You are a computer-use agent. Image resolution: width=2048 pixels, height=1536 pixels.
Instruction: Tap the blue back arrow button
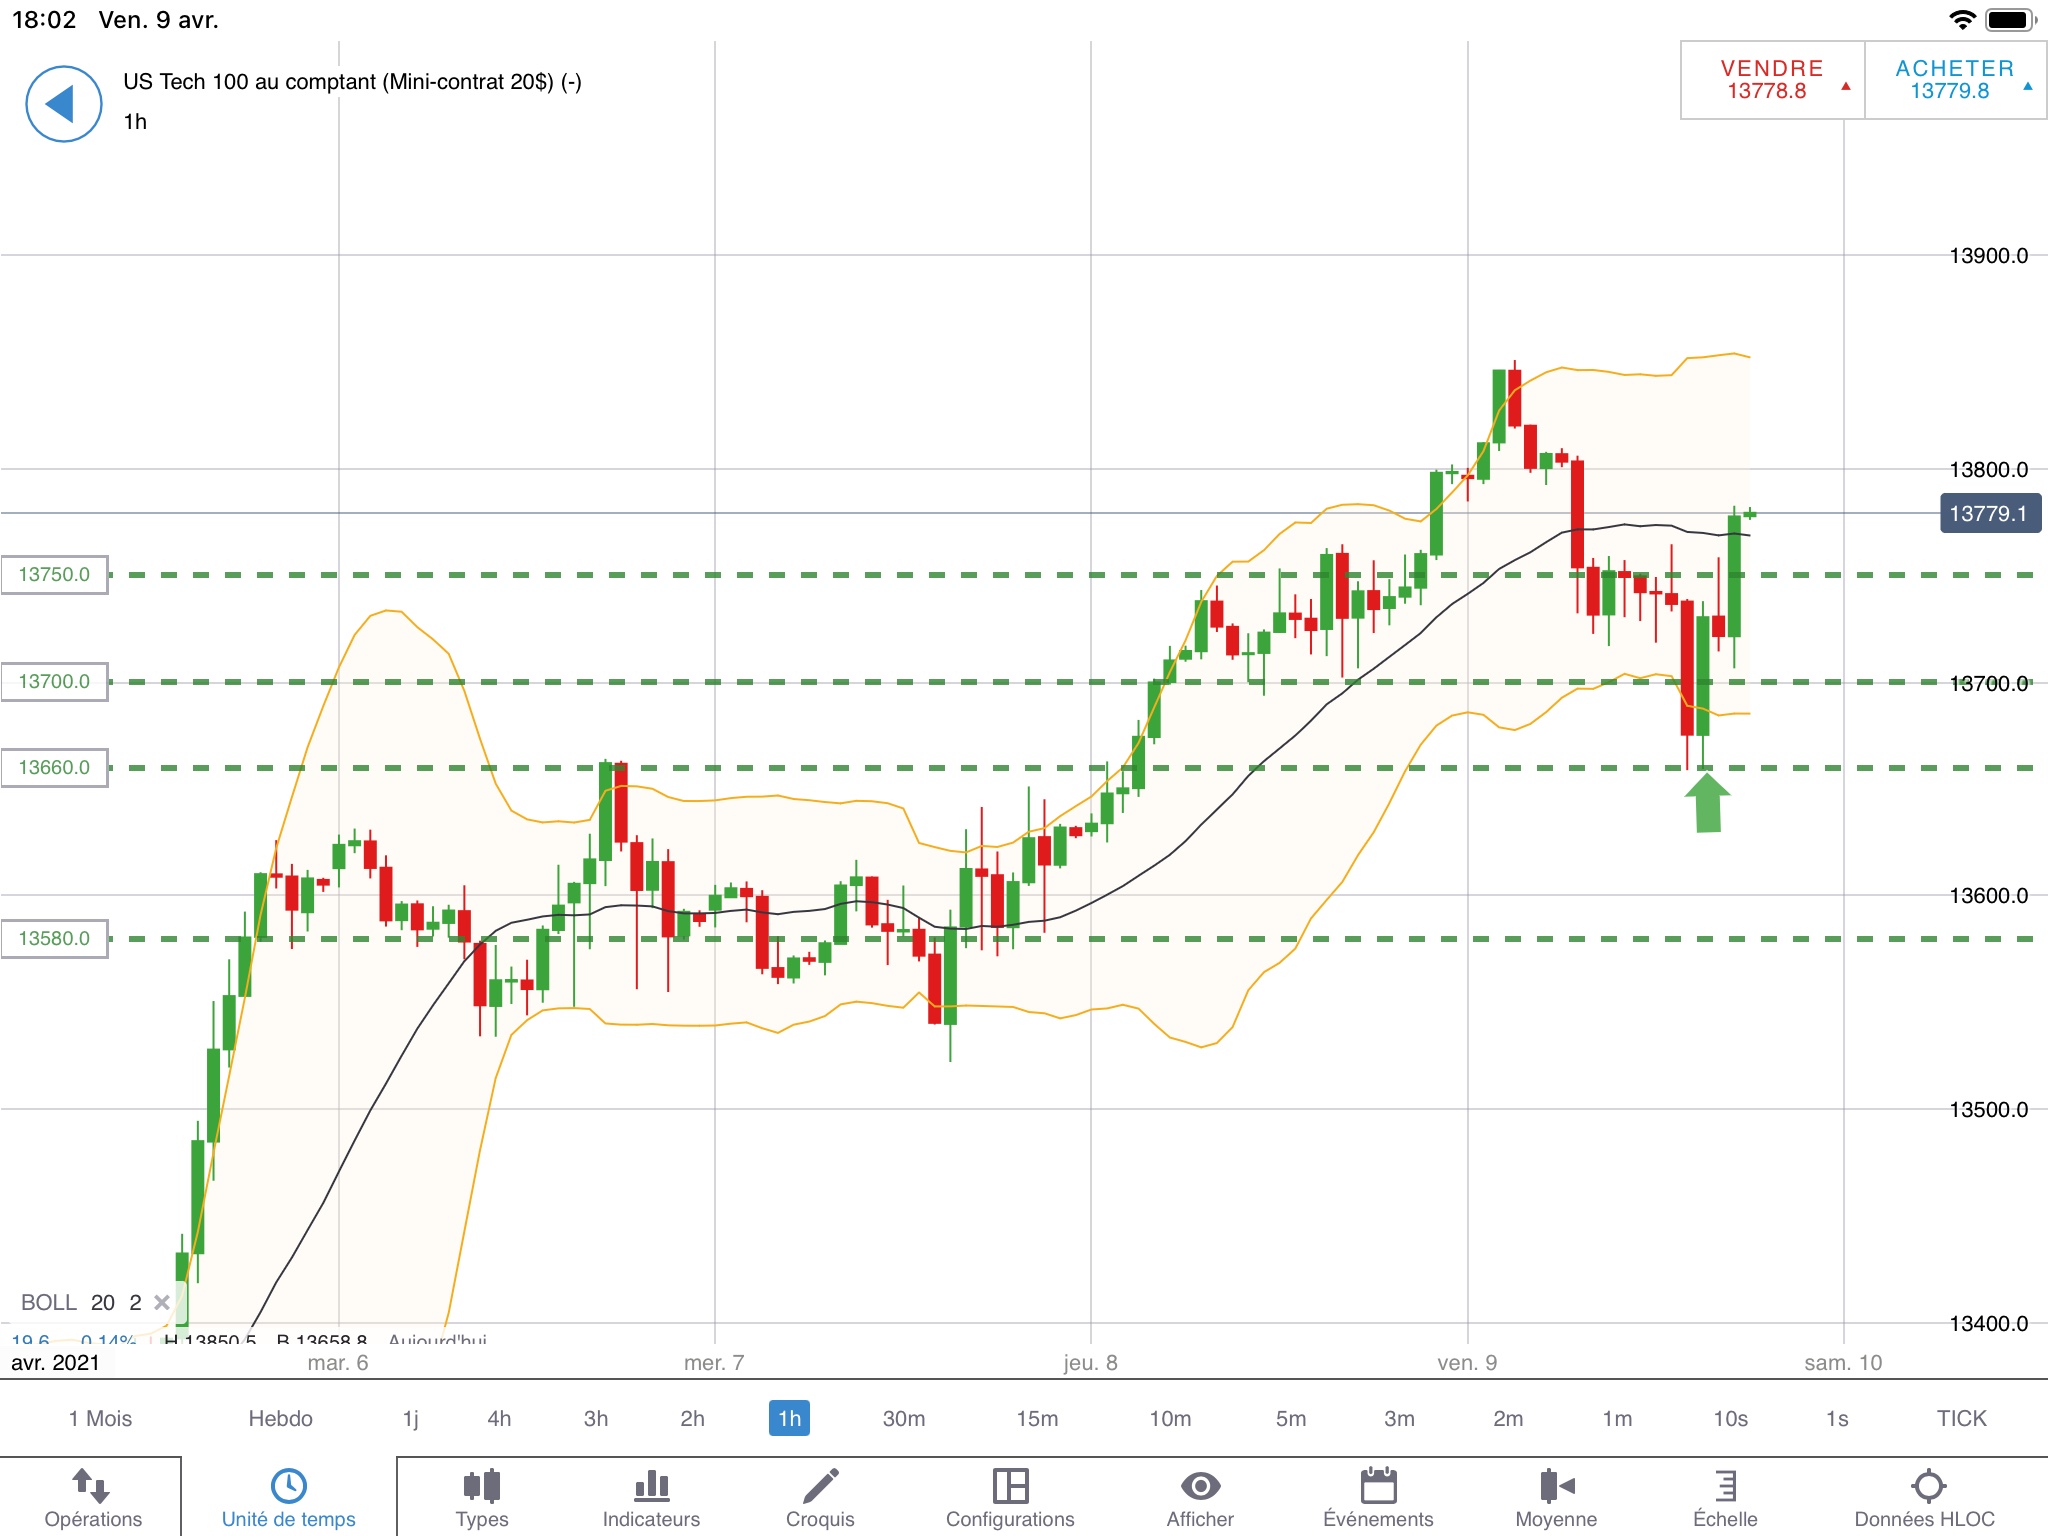tap(63, 104)
